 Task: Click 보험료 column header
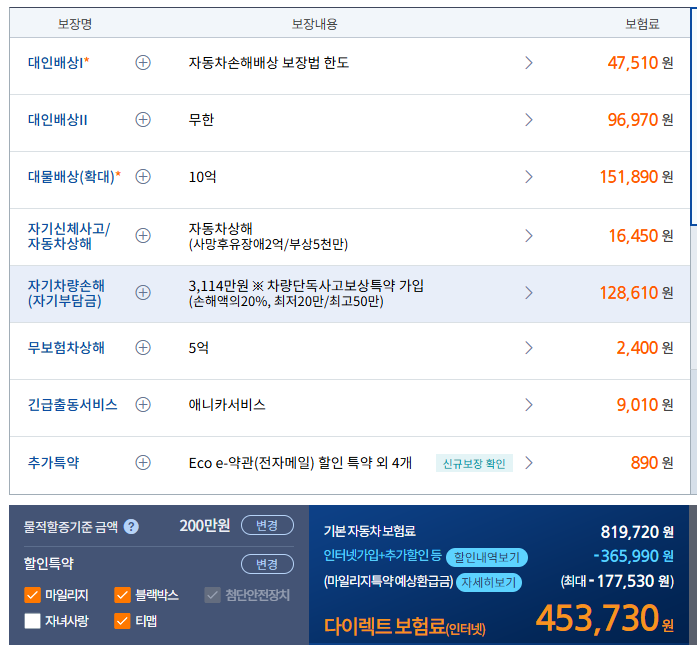[x=642, y=24]
